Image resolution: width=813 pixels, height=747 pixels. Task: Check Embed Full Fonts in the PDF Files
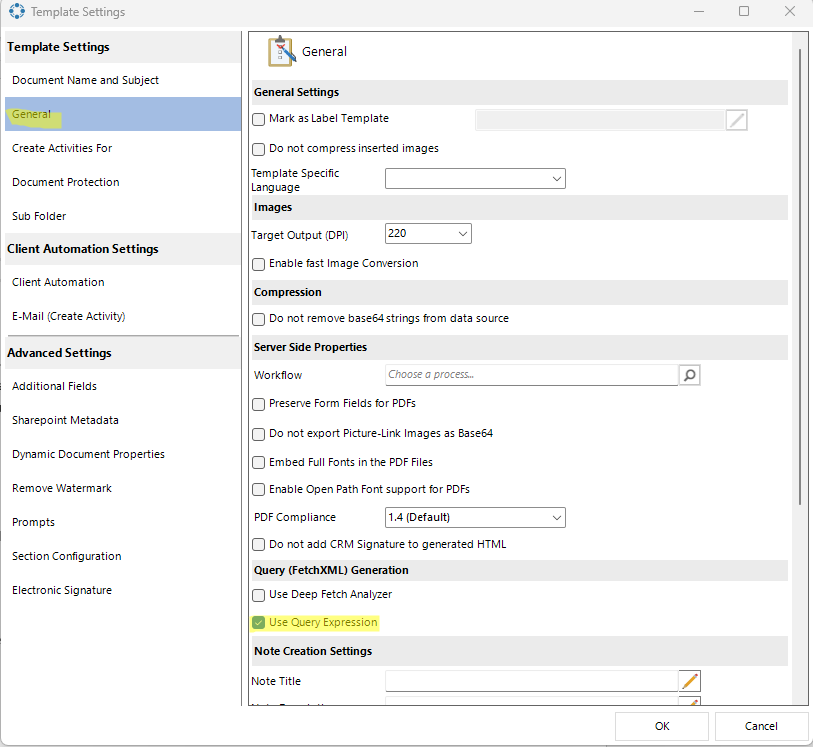click(259, 463)
